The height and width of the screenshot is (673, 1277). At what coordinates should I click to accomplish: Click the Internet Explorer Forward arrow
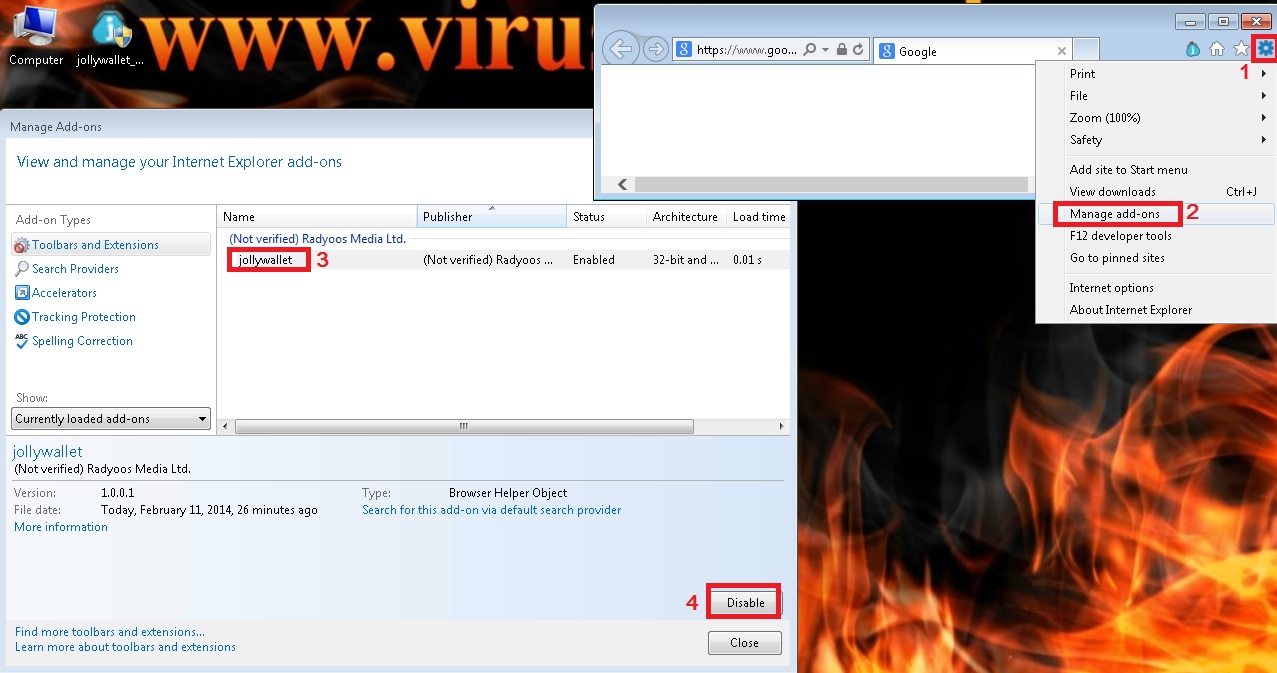[x=655, y=49]
